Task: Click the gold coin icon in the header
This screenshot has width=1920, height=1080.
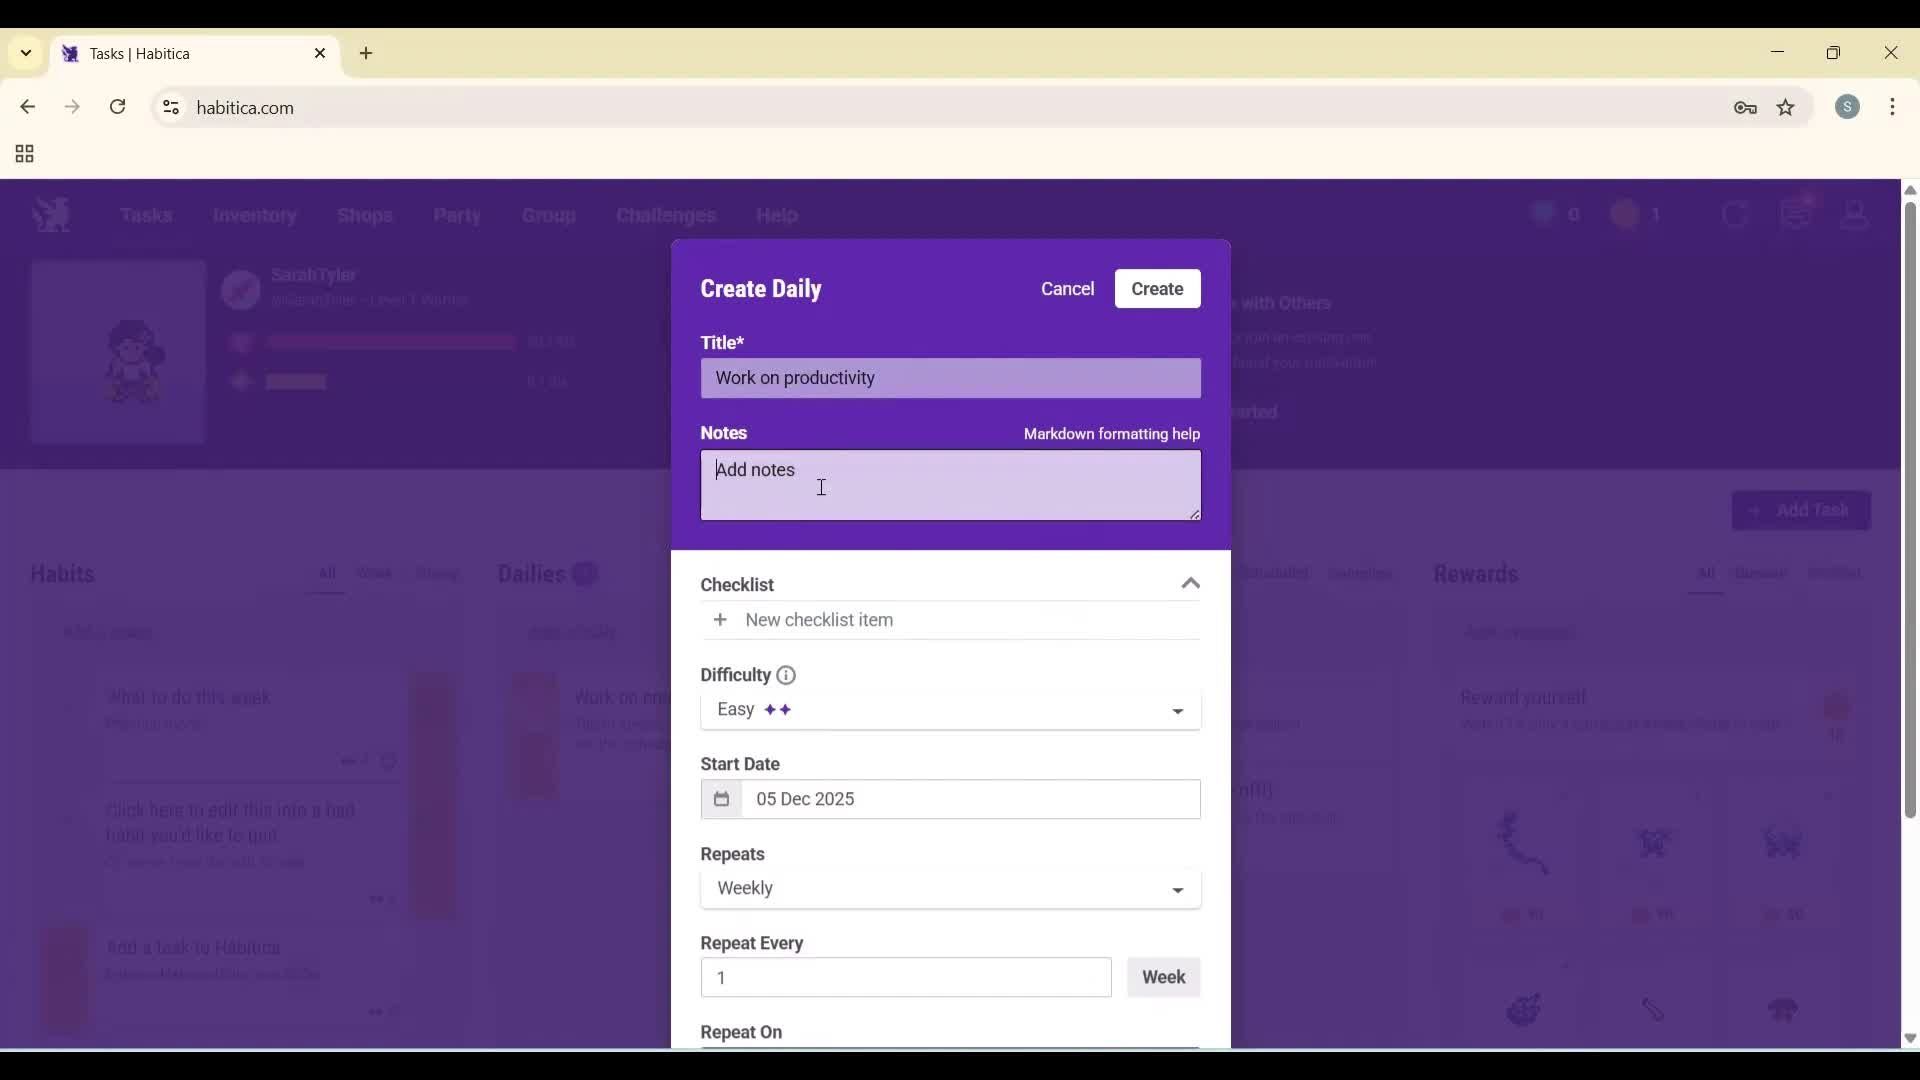Action: pyautogui.click(x=1623, y=213)
